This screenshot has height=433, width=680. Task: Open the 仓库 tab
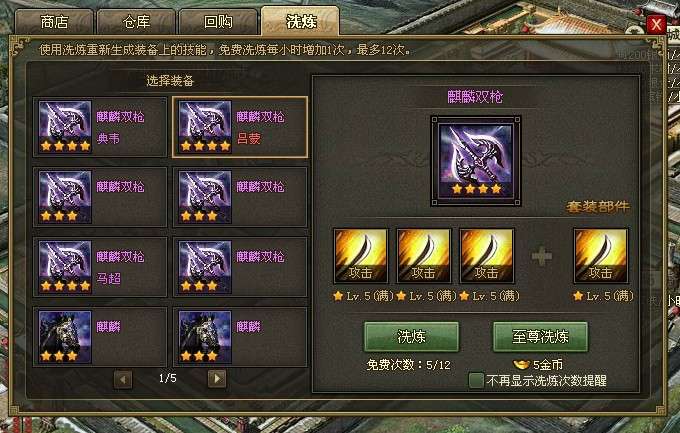(136, 22)
